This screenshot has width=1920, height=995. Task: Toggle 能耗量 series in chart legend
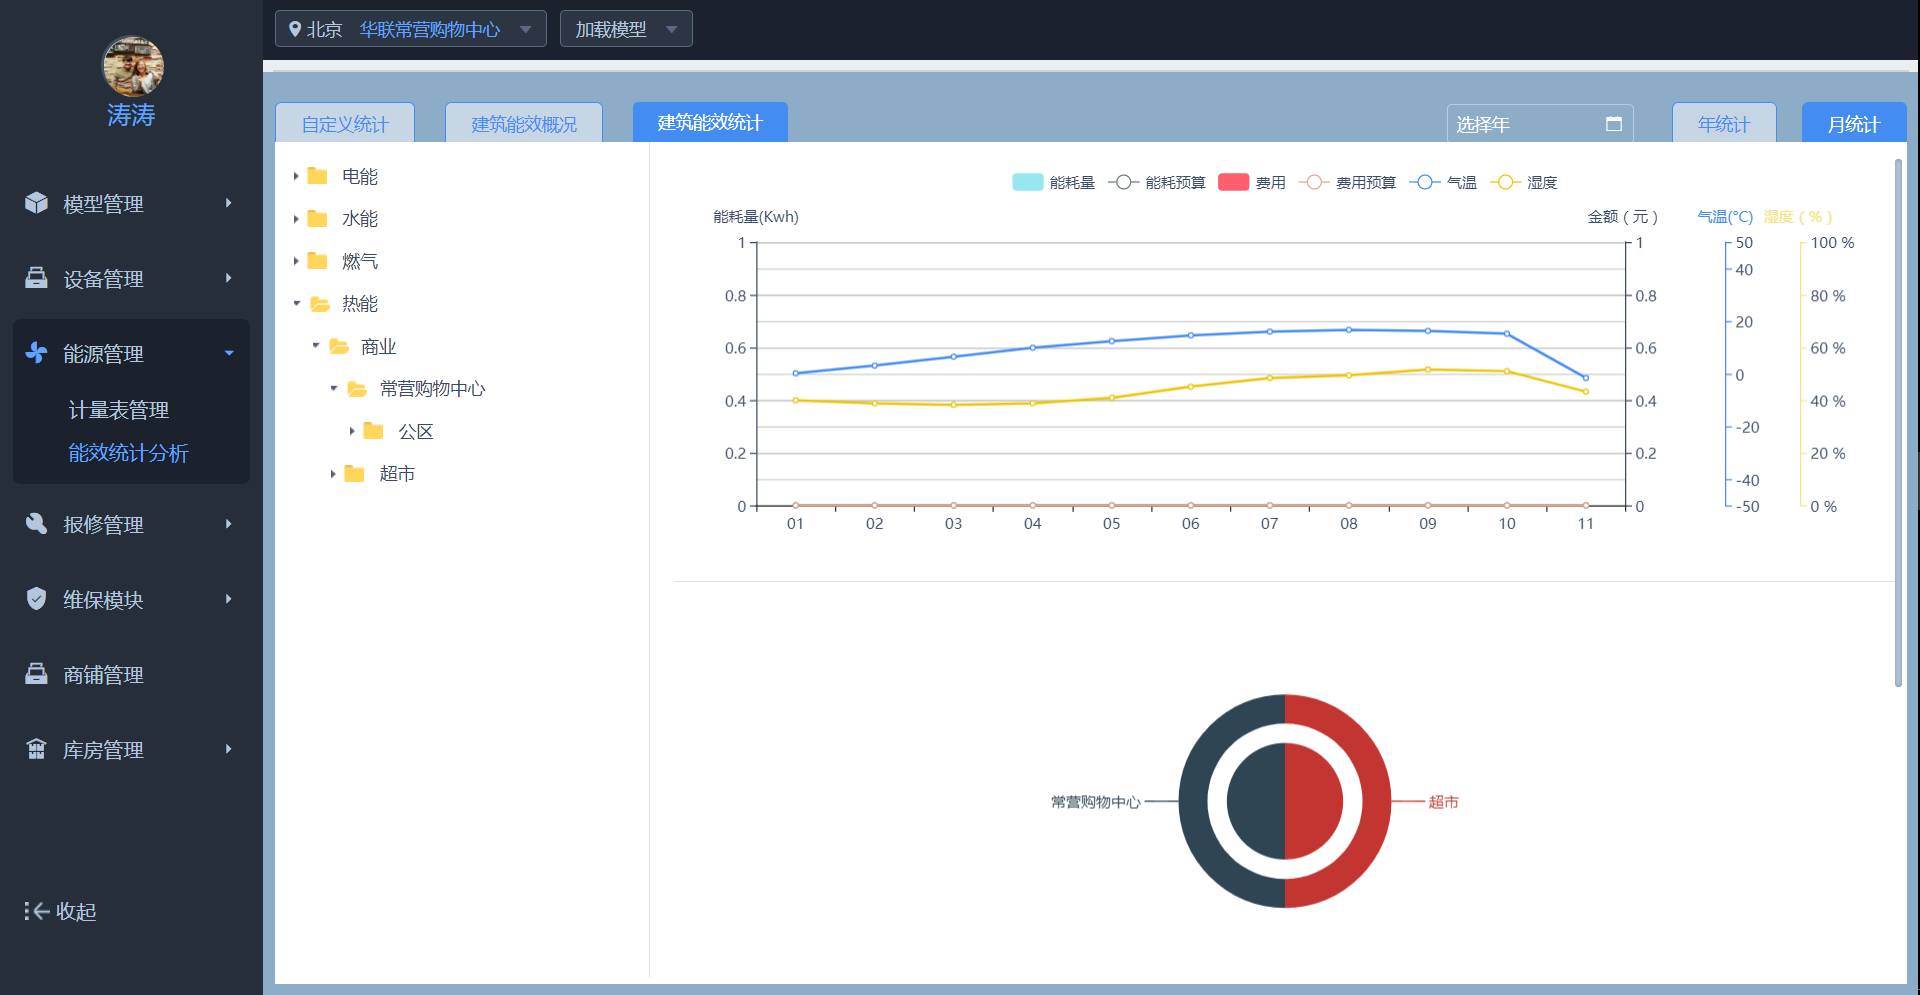pos(1053,182)
